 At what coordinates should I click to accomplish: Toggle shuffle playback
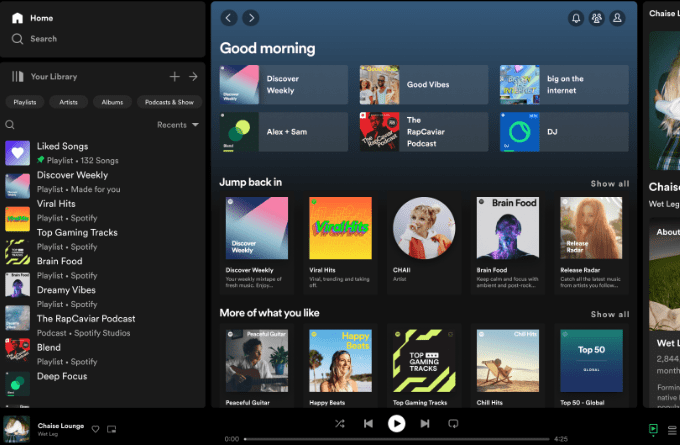point(340,424)
